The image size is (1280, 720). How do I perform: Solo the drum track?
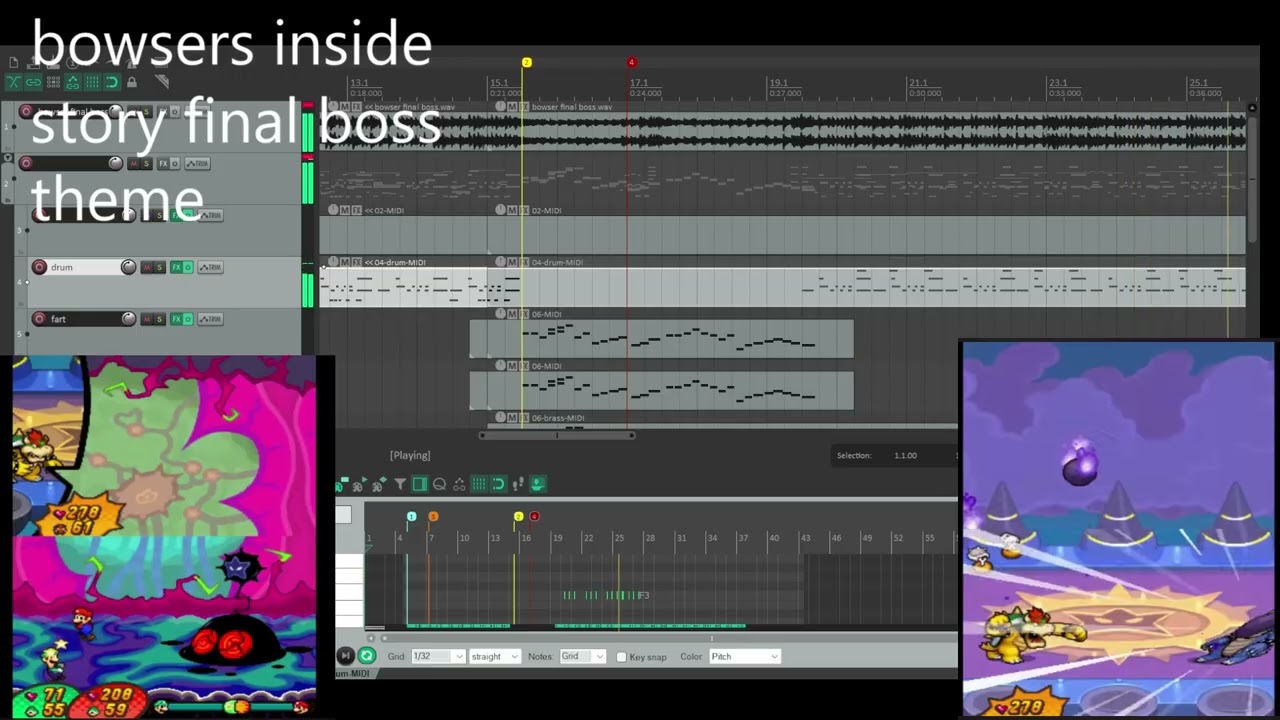159,267
